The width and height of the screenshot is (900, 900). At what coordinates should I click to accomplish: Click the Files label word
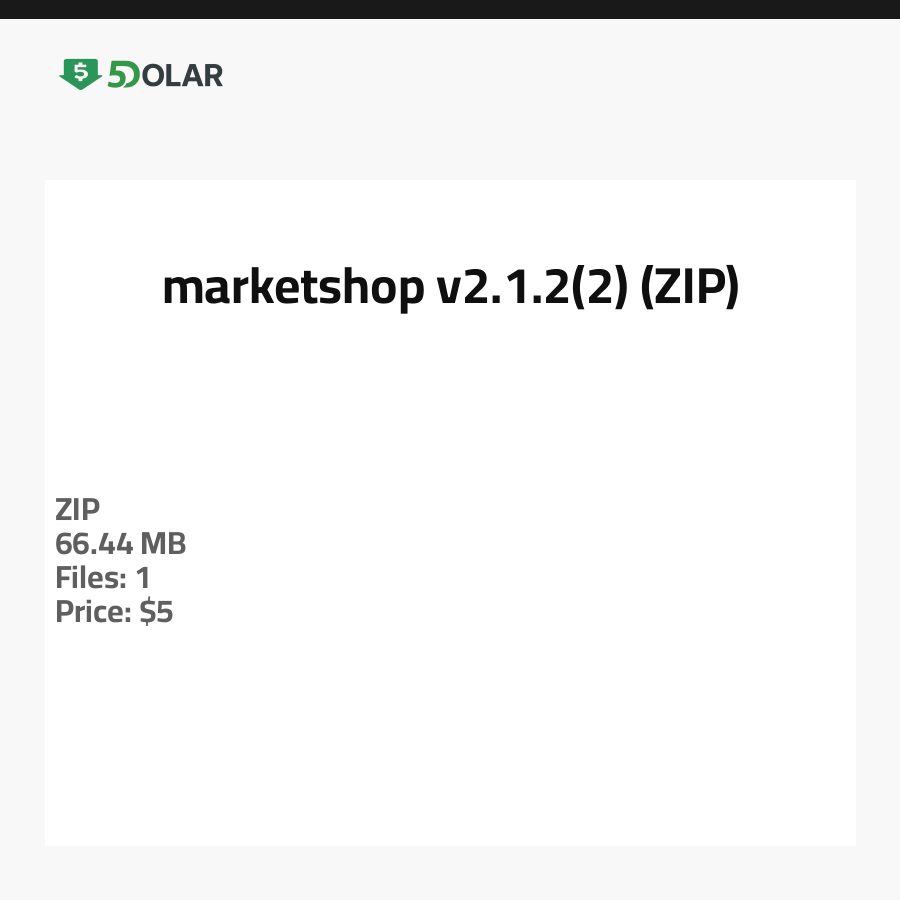coord(88,578)
